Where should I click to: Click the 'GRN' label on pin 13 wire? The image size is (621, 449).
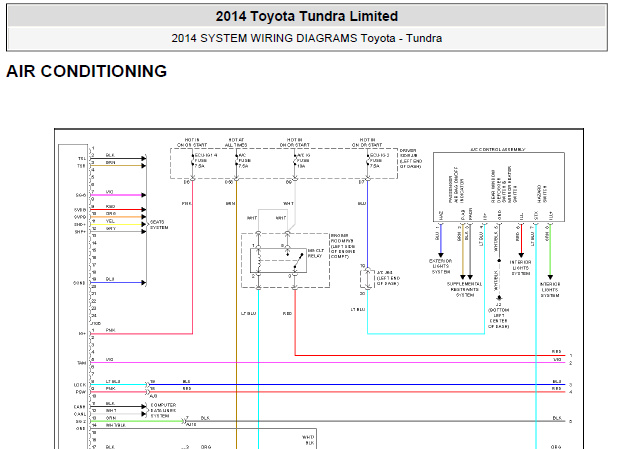(111, 418)
